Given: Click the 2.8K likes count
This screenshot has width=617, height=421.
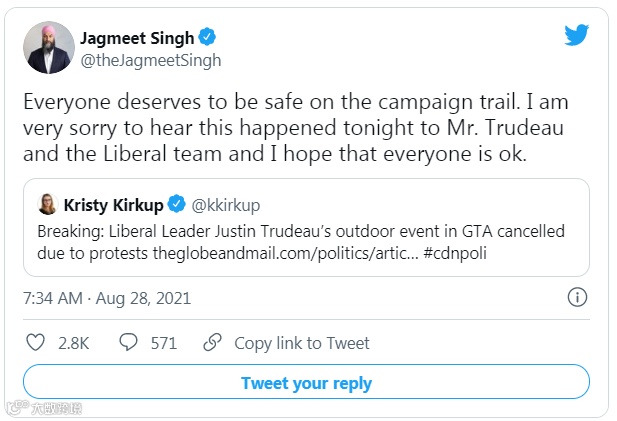Looking at the screenshot, I should pos(74,343).
